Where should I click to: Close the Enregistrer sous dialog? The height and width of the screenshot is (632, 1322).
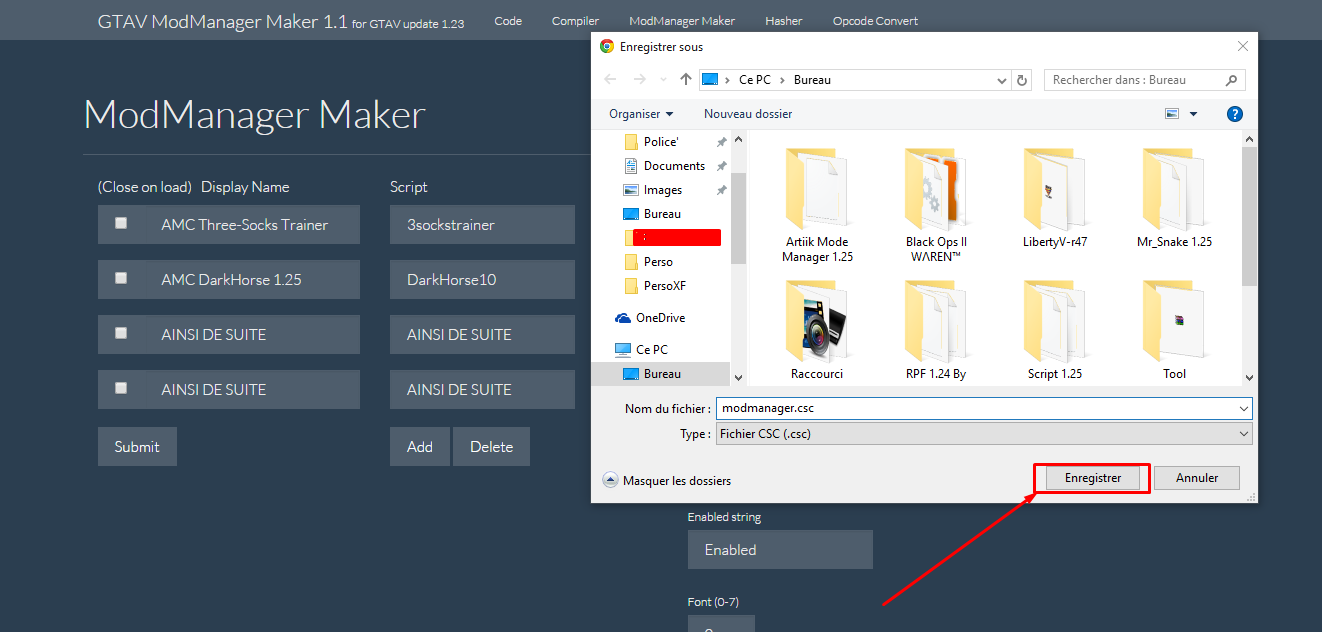click(1243, 46)
